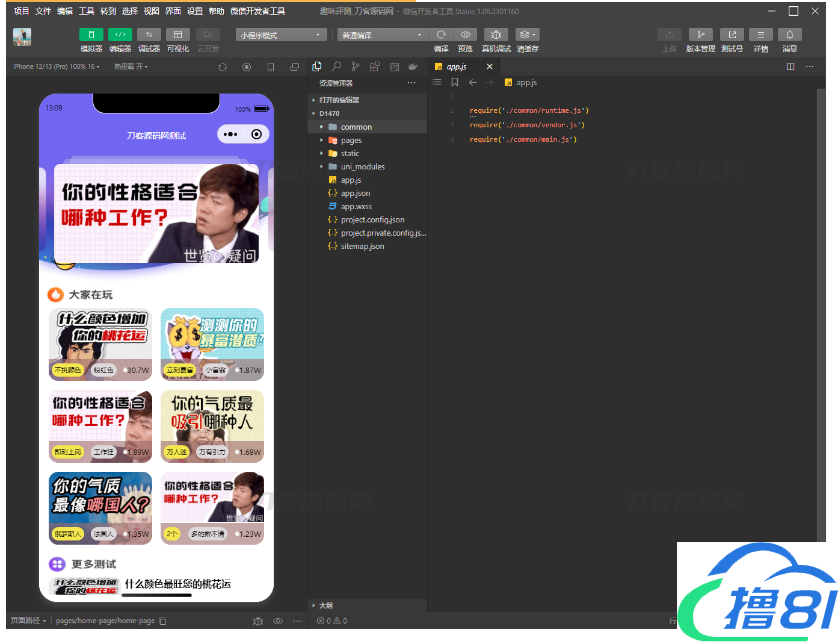This screenshot has width=839, height=642.
Task: Open project.config.json in the file tree
Action: pos(372,219)
